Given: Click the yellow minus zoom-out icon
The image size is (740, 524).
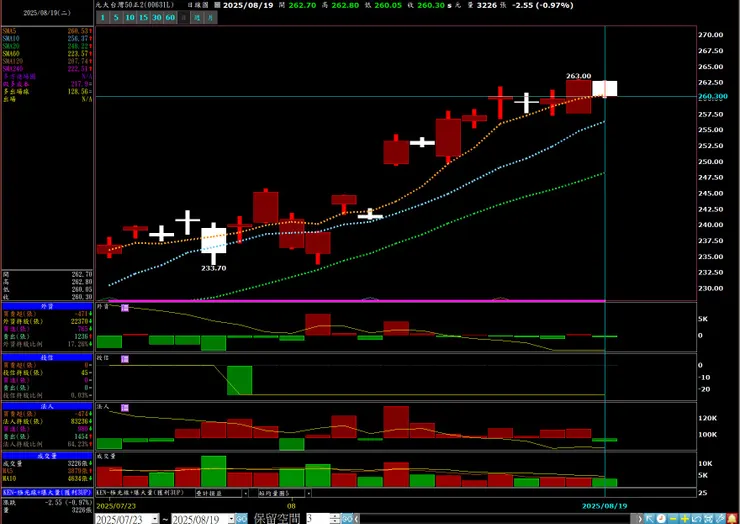Looking at the screenshot, I should tap(673, 519).
